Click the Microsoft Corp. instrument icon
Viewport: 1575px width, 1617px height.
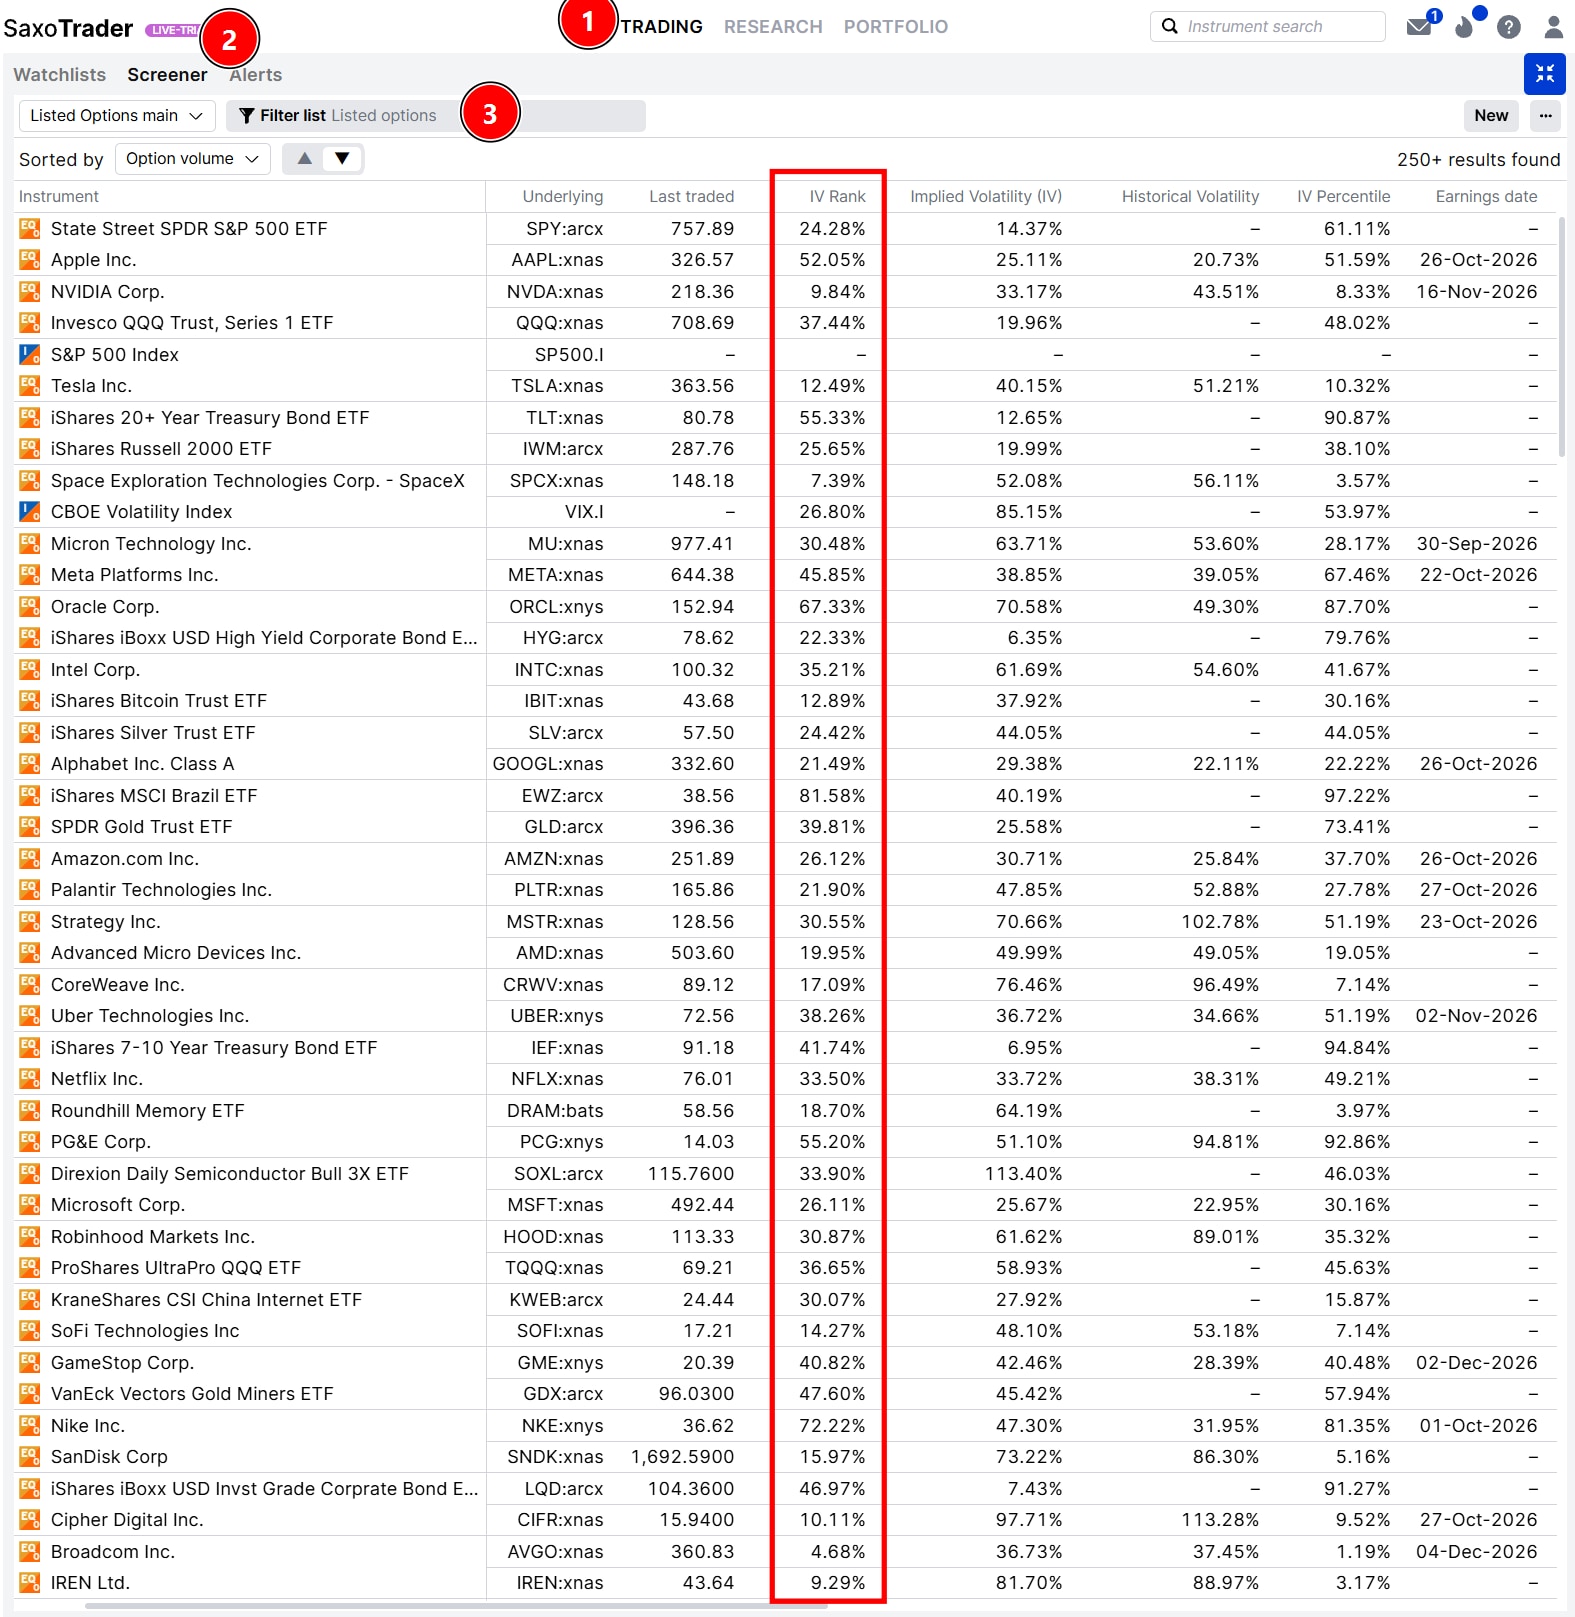(30, 1205)
